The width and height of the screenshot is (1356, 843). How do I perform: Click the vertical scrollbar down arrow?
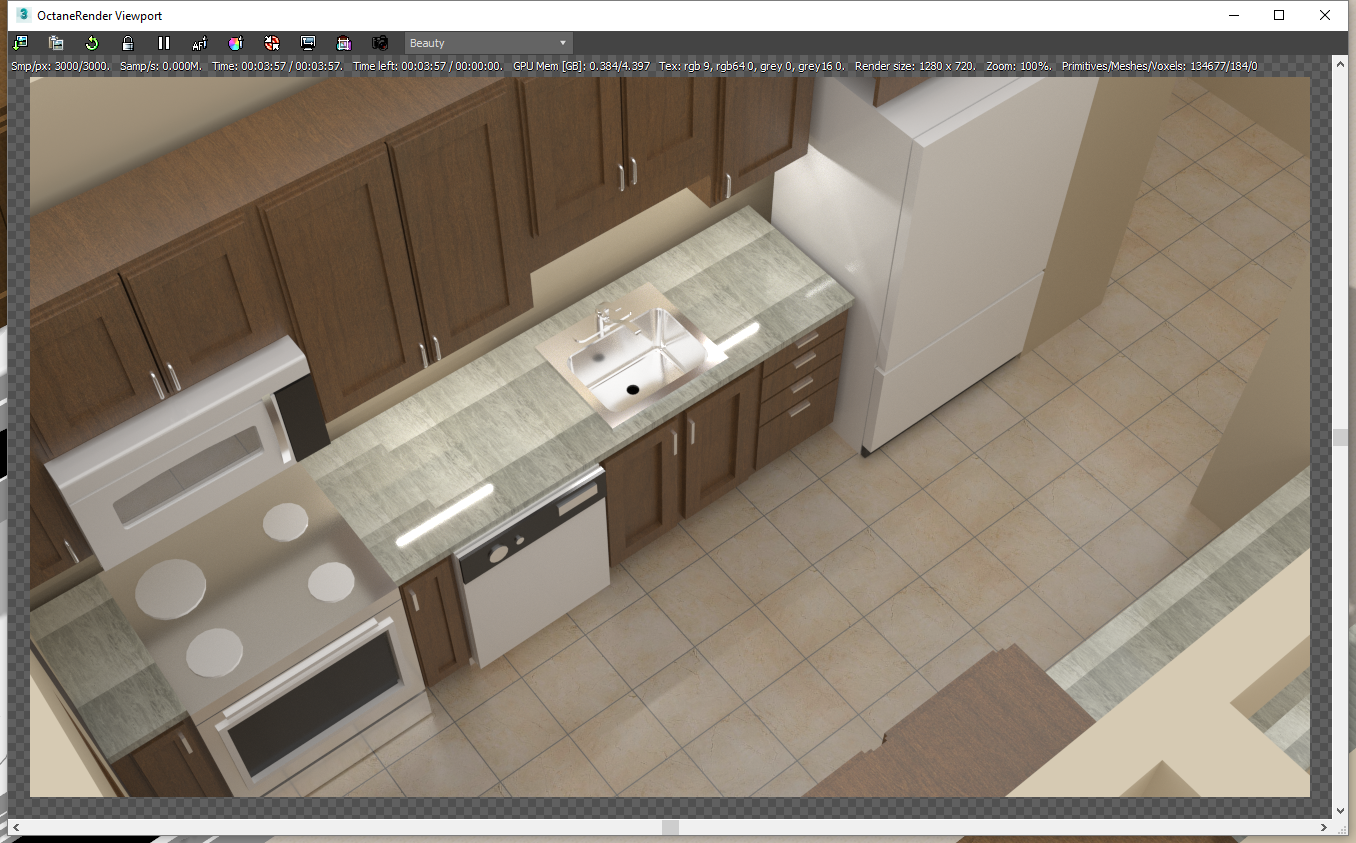tap(1340, 811)
